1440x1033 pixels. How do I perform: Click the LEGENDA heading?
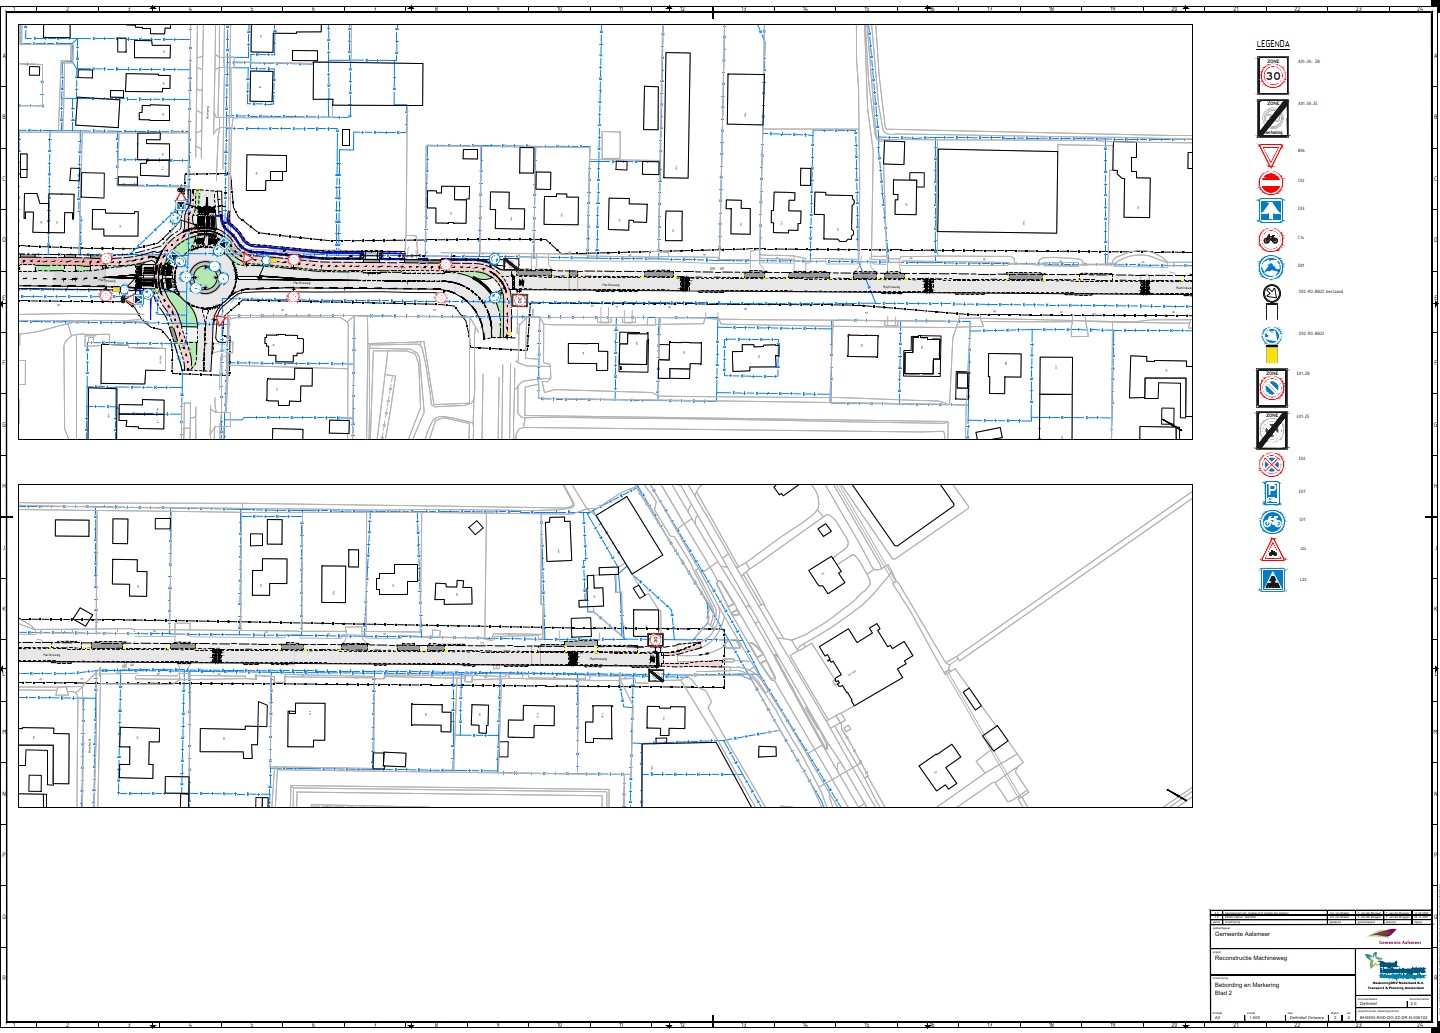click(x=1272, y=45)
